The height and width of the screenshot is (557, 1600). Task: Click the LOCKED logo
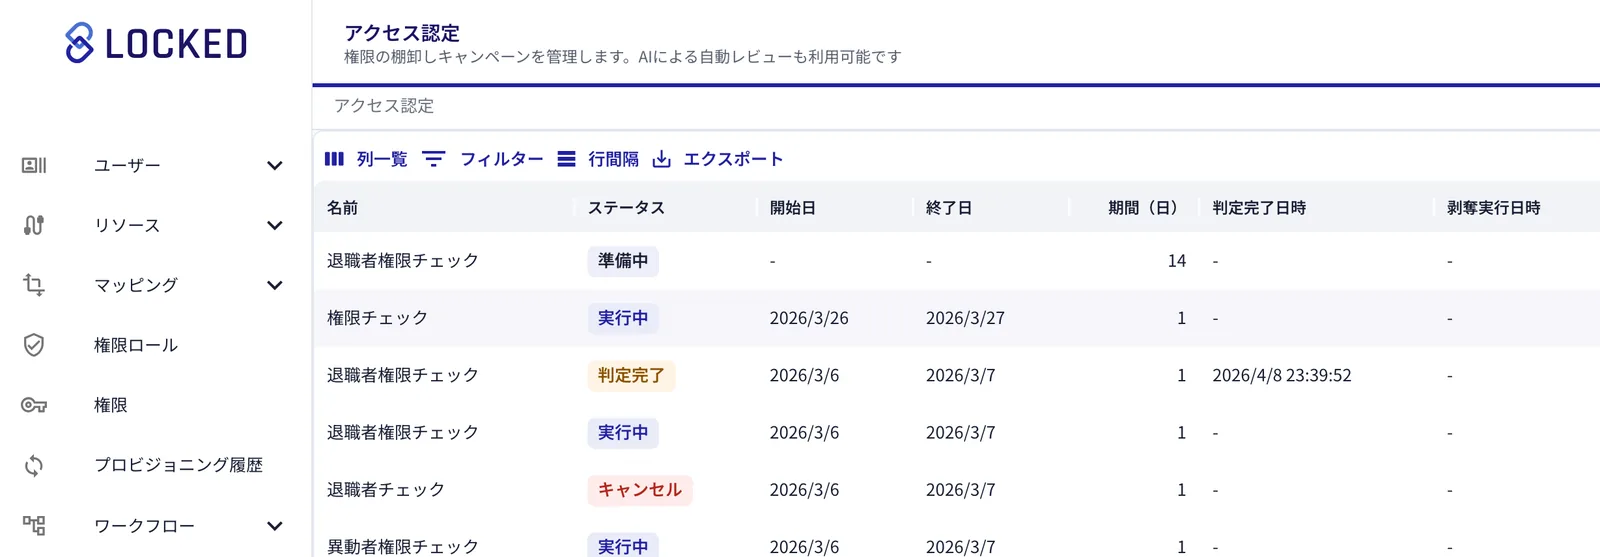pos(156,43)
